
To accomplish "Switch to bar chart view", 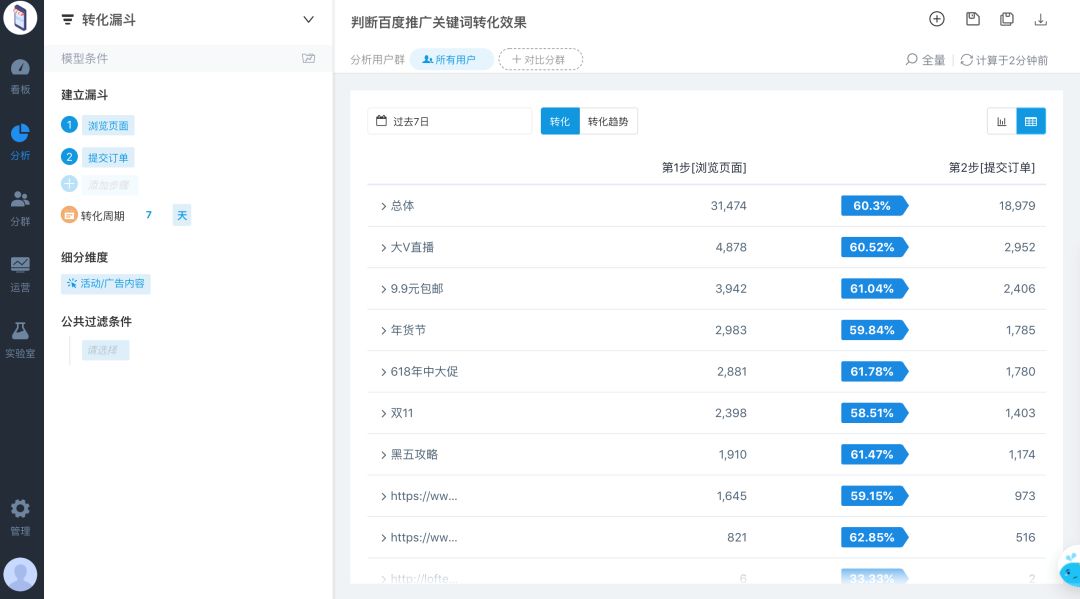I will click(x=1001, y=122).
